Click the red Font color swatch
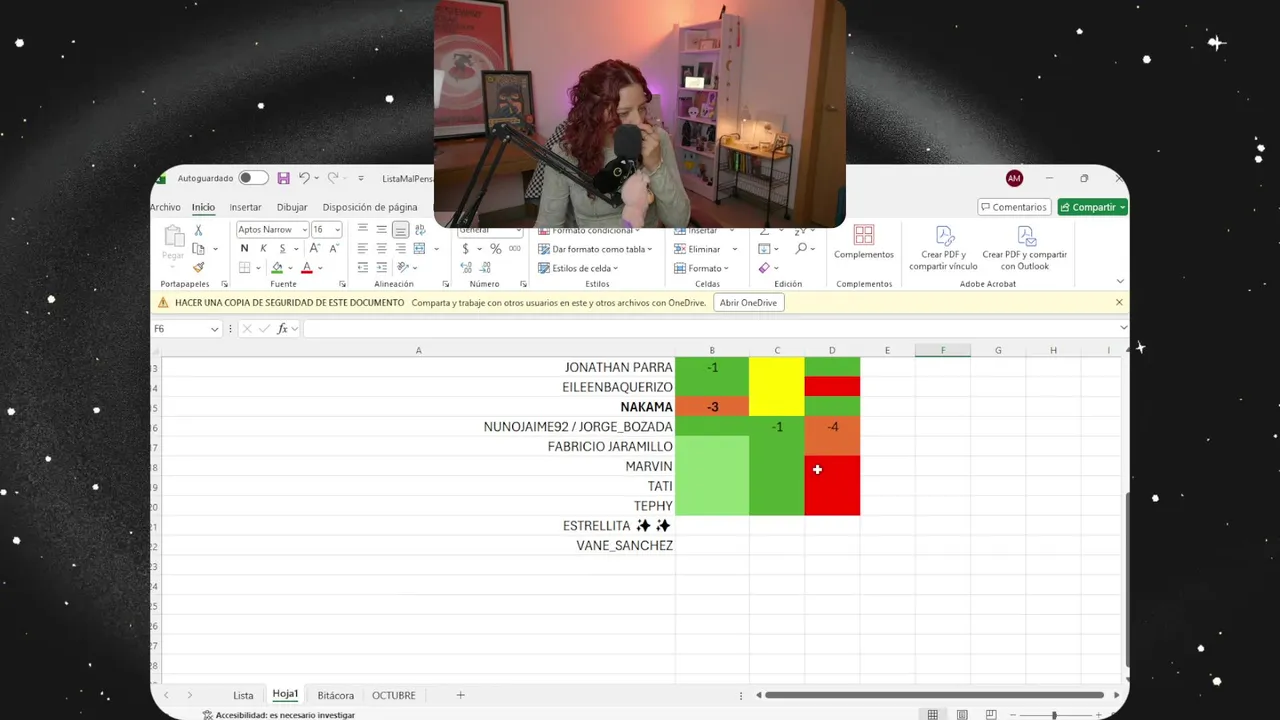This screenshot has height=720, width=1280. (306, 268)
